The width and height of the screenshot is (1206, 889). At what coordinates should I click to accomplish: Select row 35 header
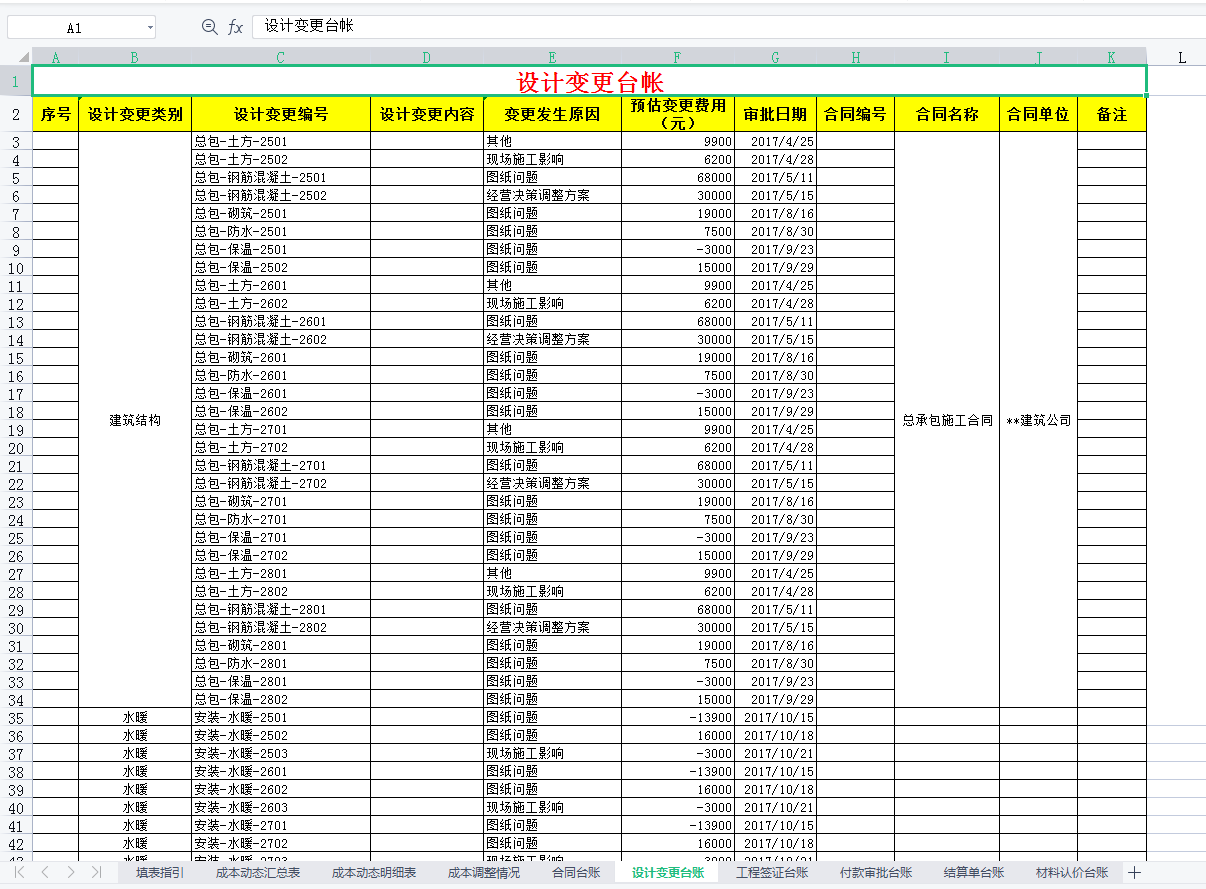click(16, 718)
